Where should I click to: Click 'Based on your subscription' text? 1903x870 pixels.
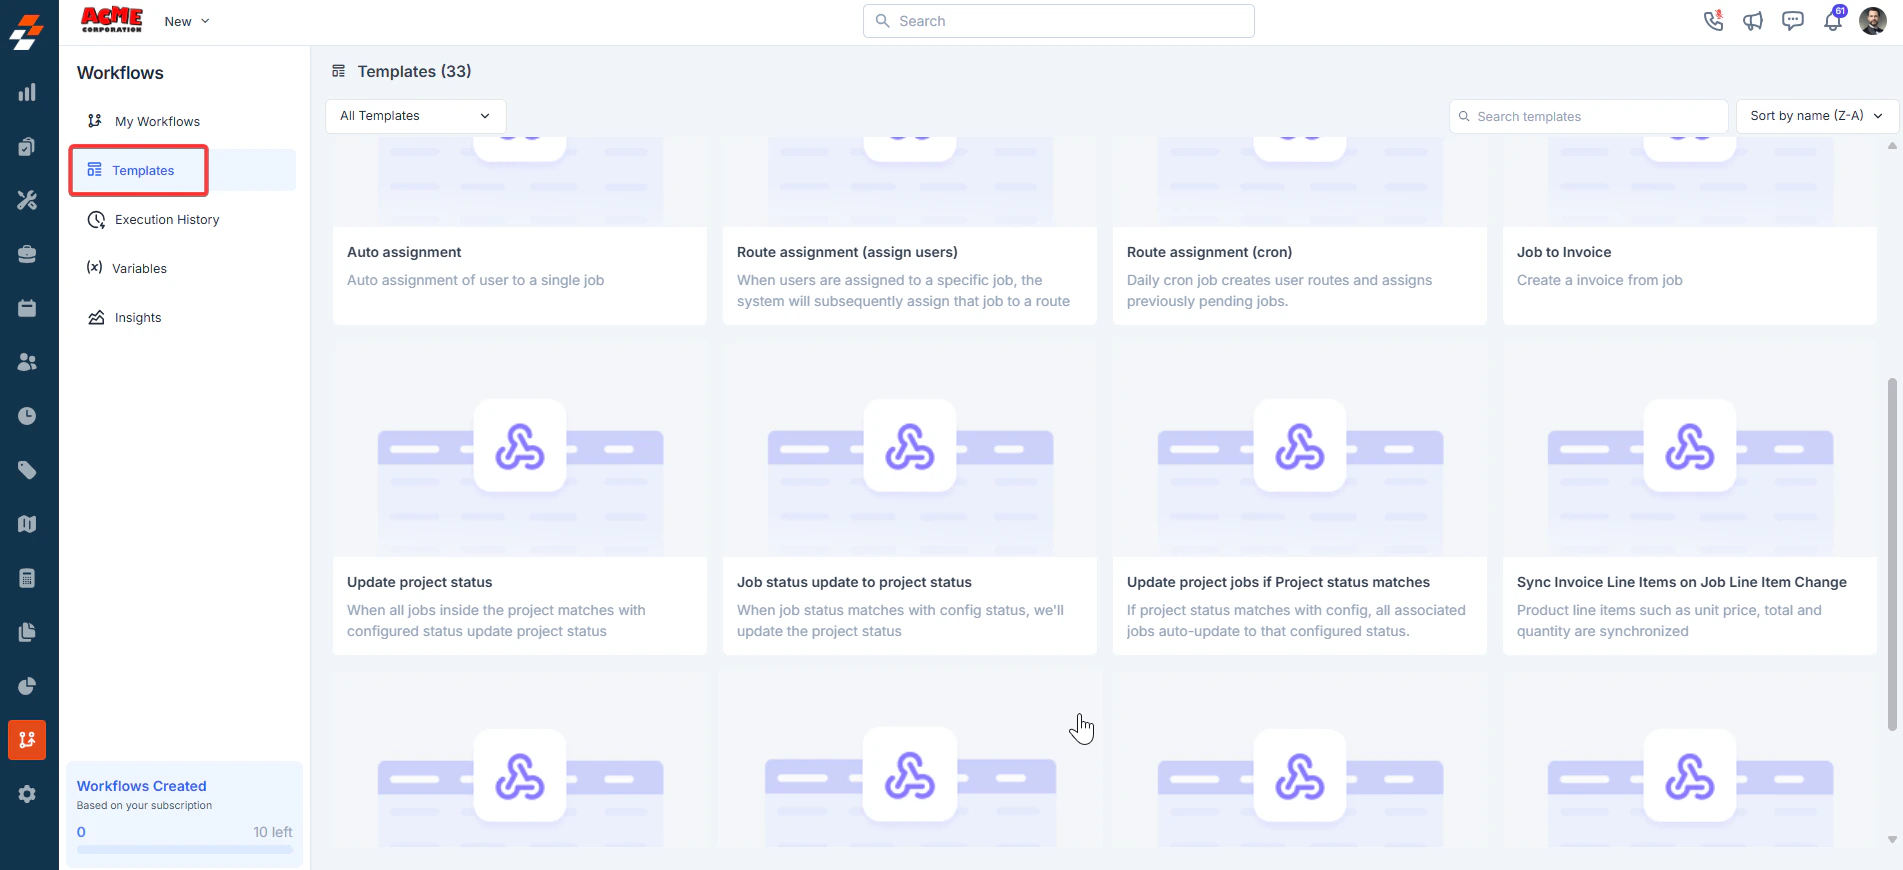(x=144, y=805)
